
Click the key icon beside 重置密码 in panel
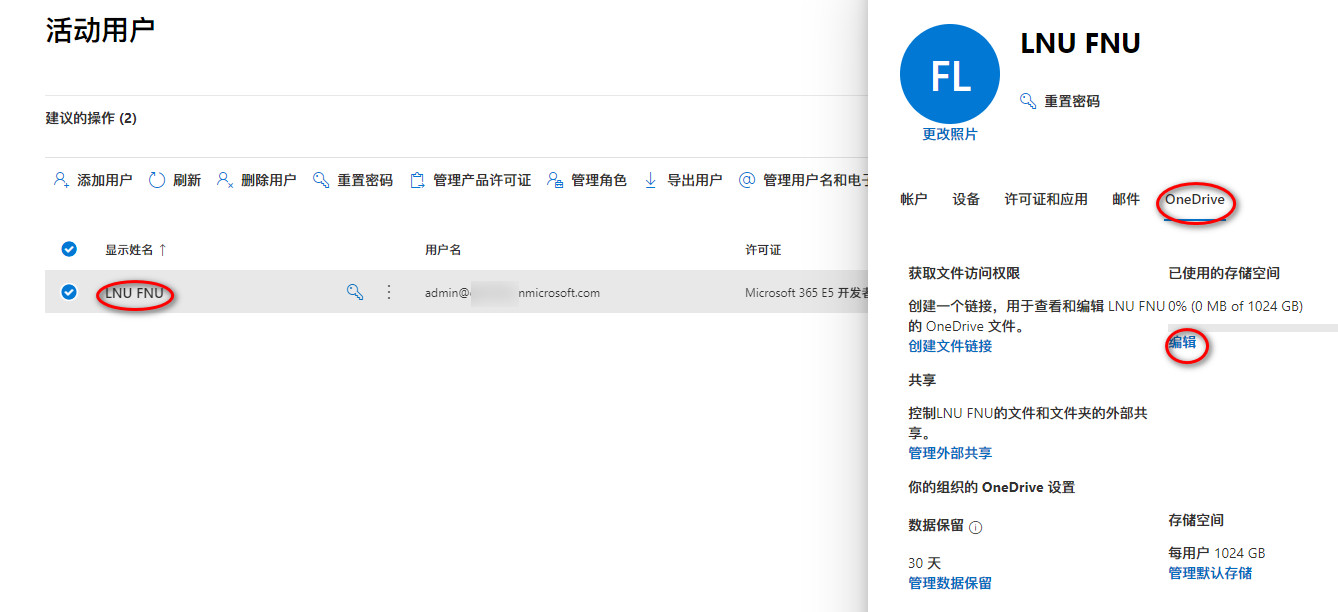[1028, 101]
